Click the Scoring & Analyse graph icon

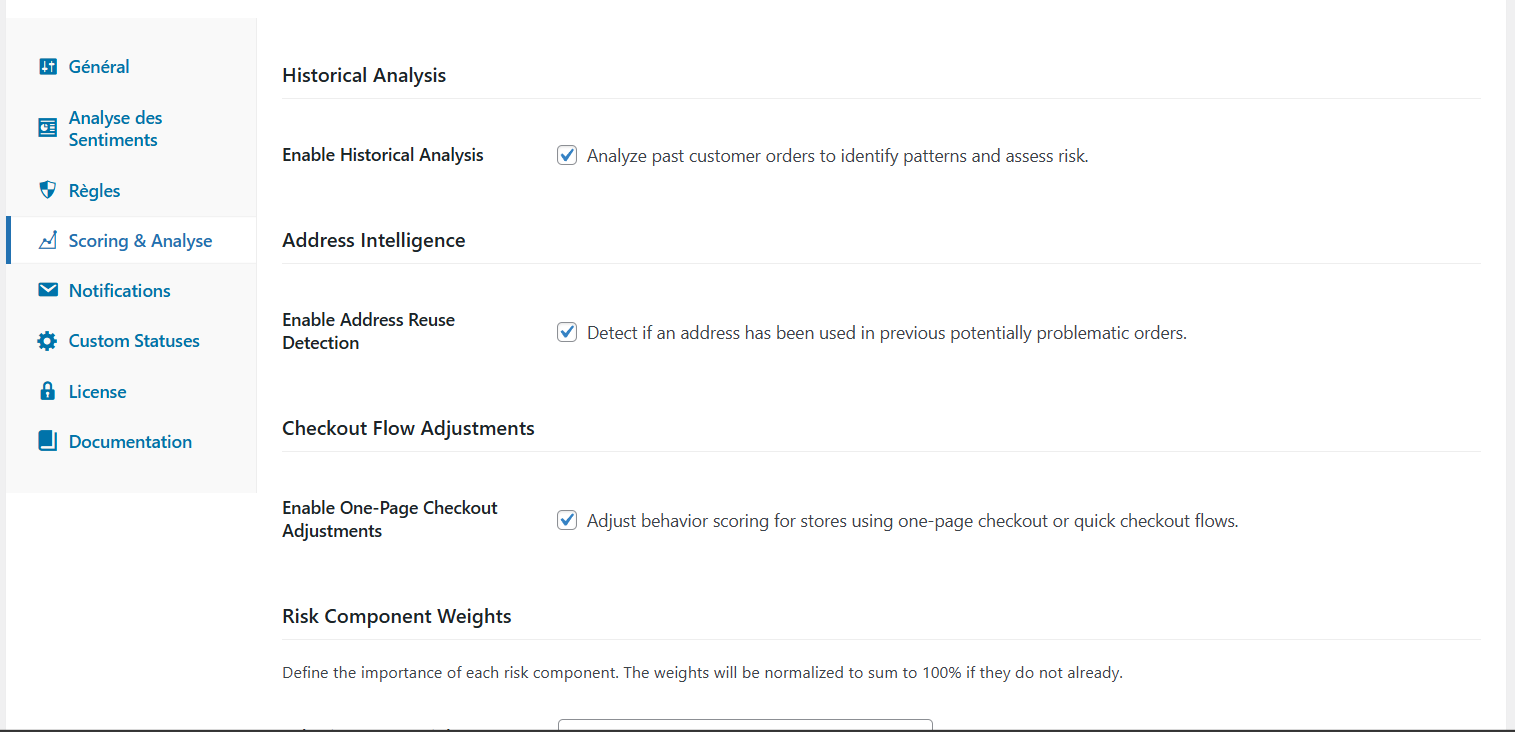(47, 240)
